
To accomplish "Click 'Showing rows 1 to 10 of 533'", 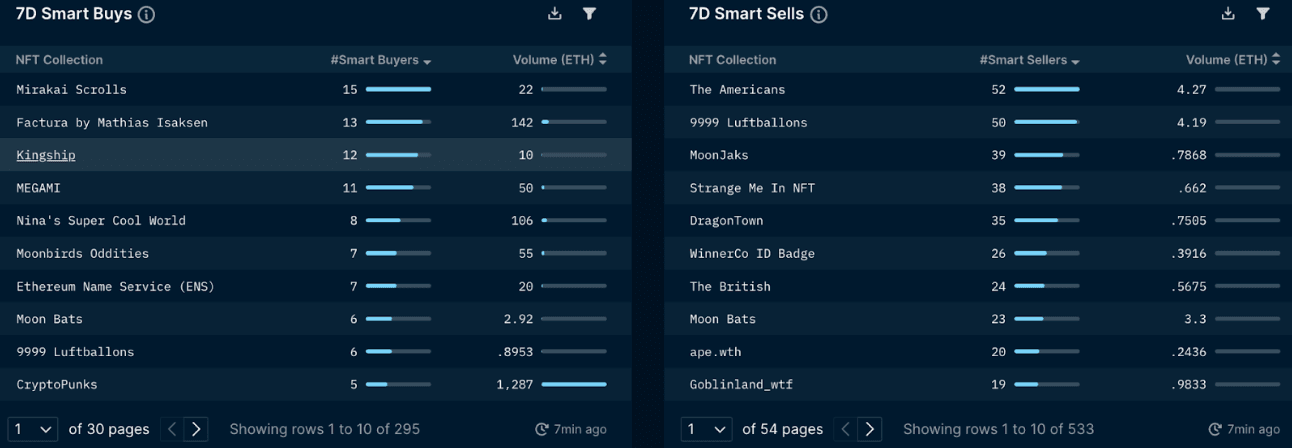I will pos(998,429).
